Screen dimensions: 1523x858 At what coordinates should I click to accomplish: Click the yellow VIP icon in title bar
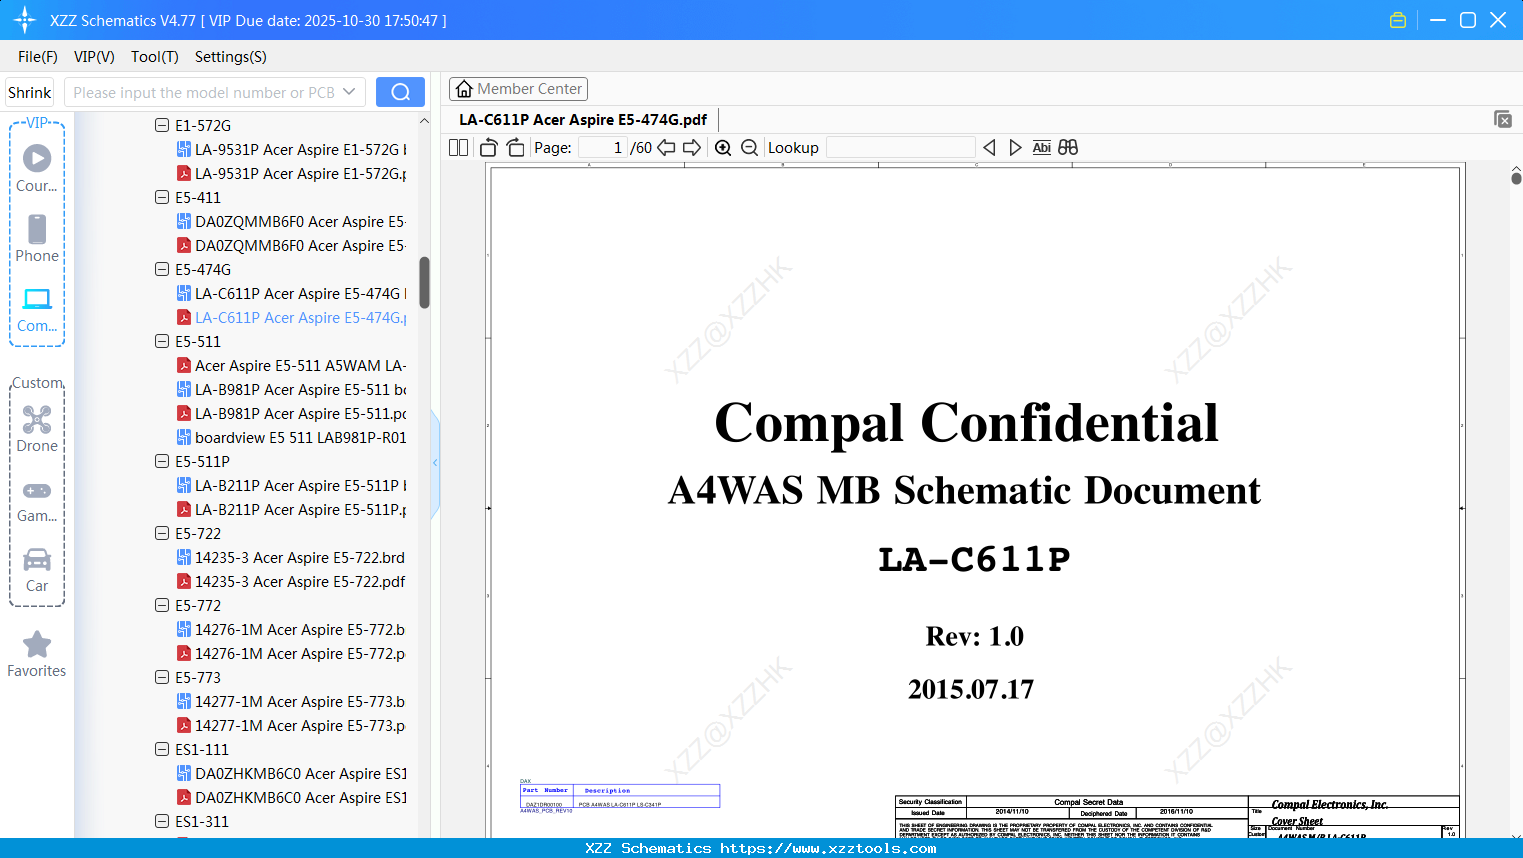click(x=1398, y=20)
